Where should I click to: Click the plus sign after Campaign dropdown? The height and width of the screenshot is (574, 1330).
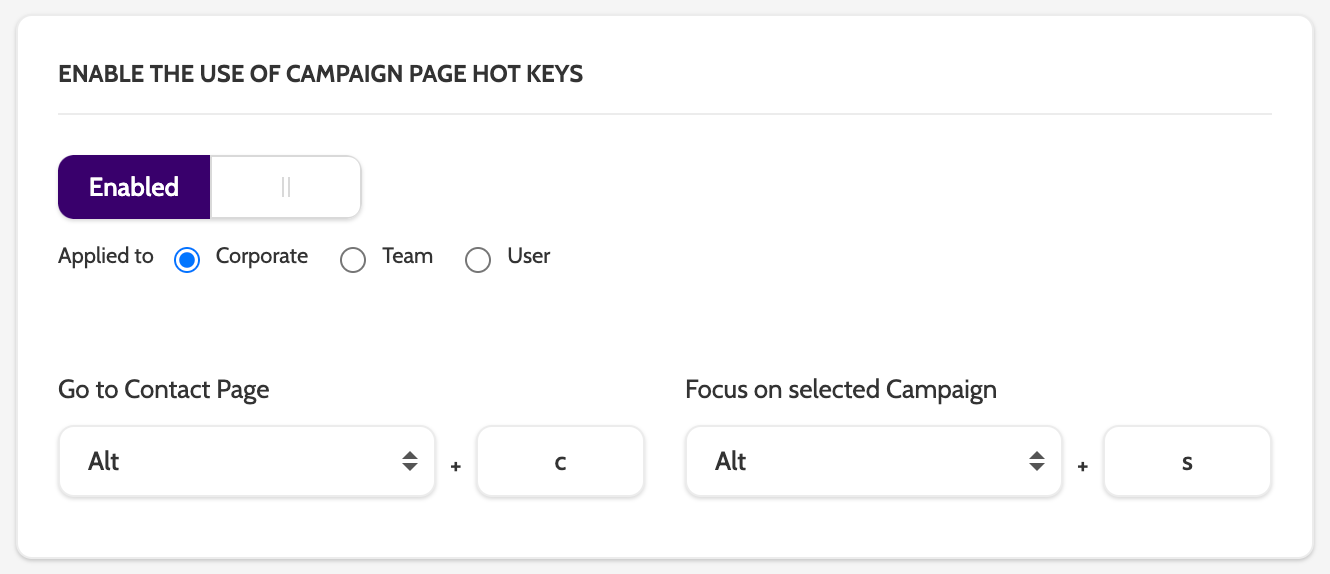click(x=1083, y=465)
